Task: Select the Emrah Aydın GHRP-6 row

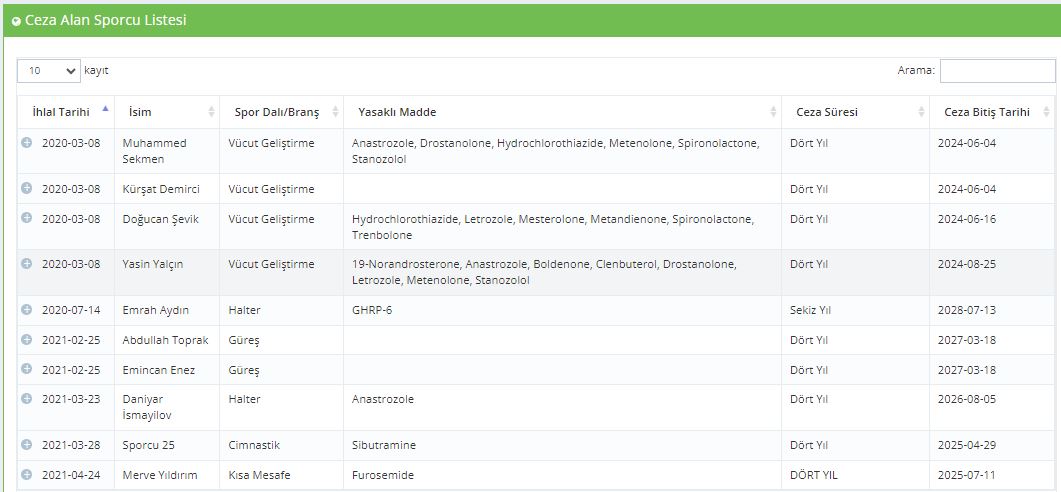Action: pyautogui.click(x=536, y=311)
